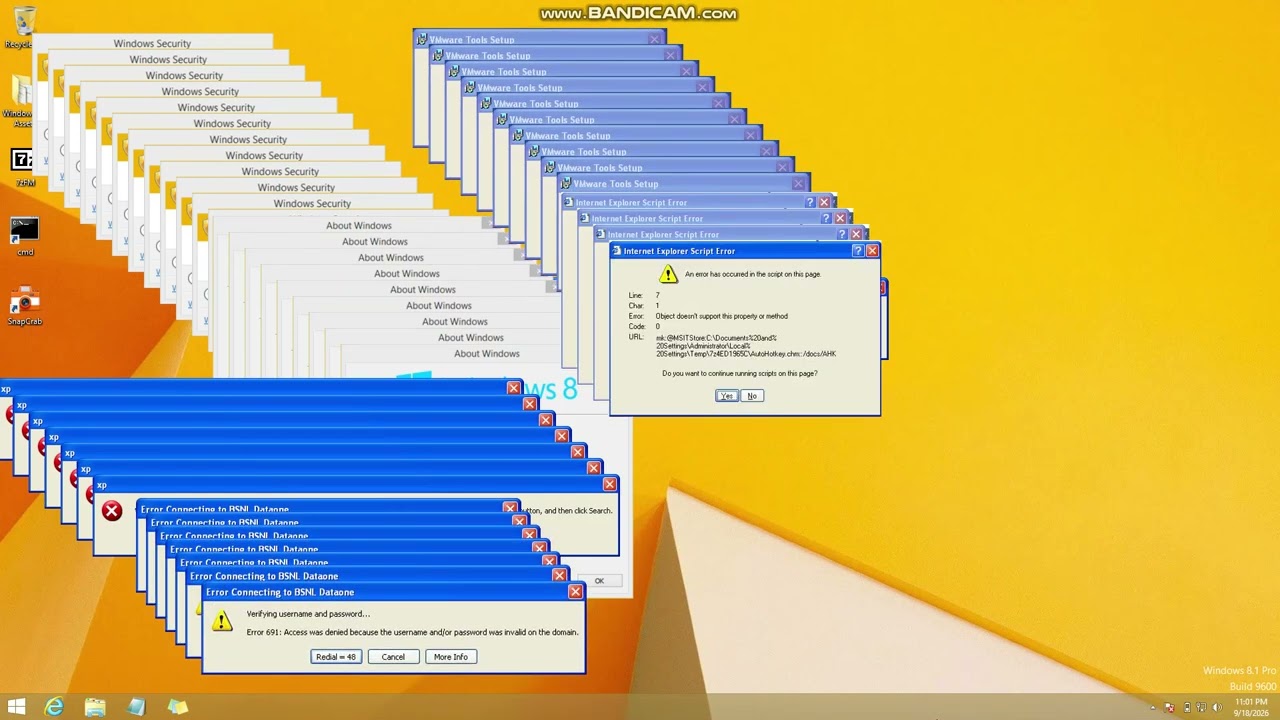Open the Action Center flag icon

pyautogui.click(x=1168, y=707)
